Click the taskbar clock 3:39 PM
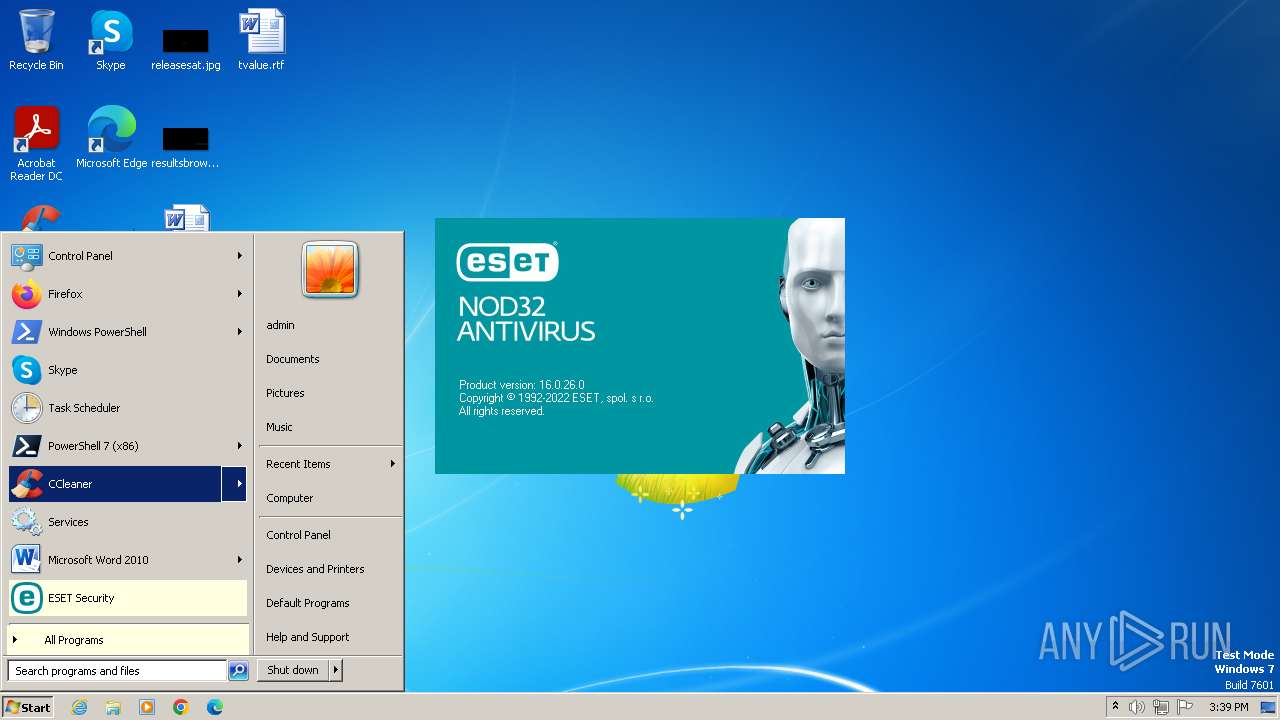Image resolution: width=1280 pixels, height=720 pixels. [x=1228, y=707]
